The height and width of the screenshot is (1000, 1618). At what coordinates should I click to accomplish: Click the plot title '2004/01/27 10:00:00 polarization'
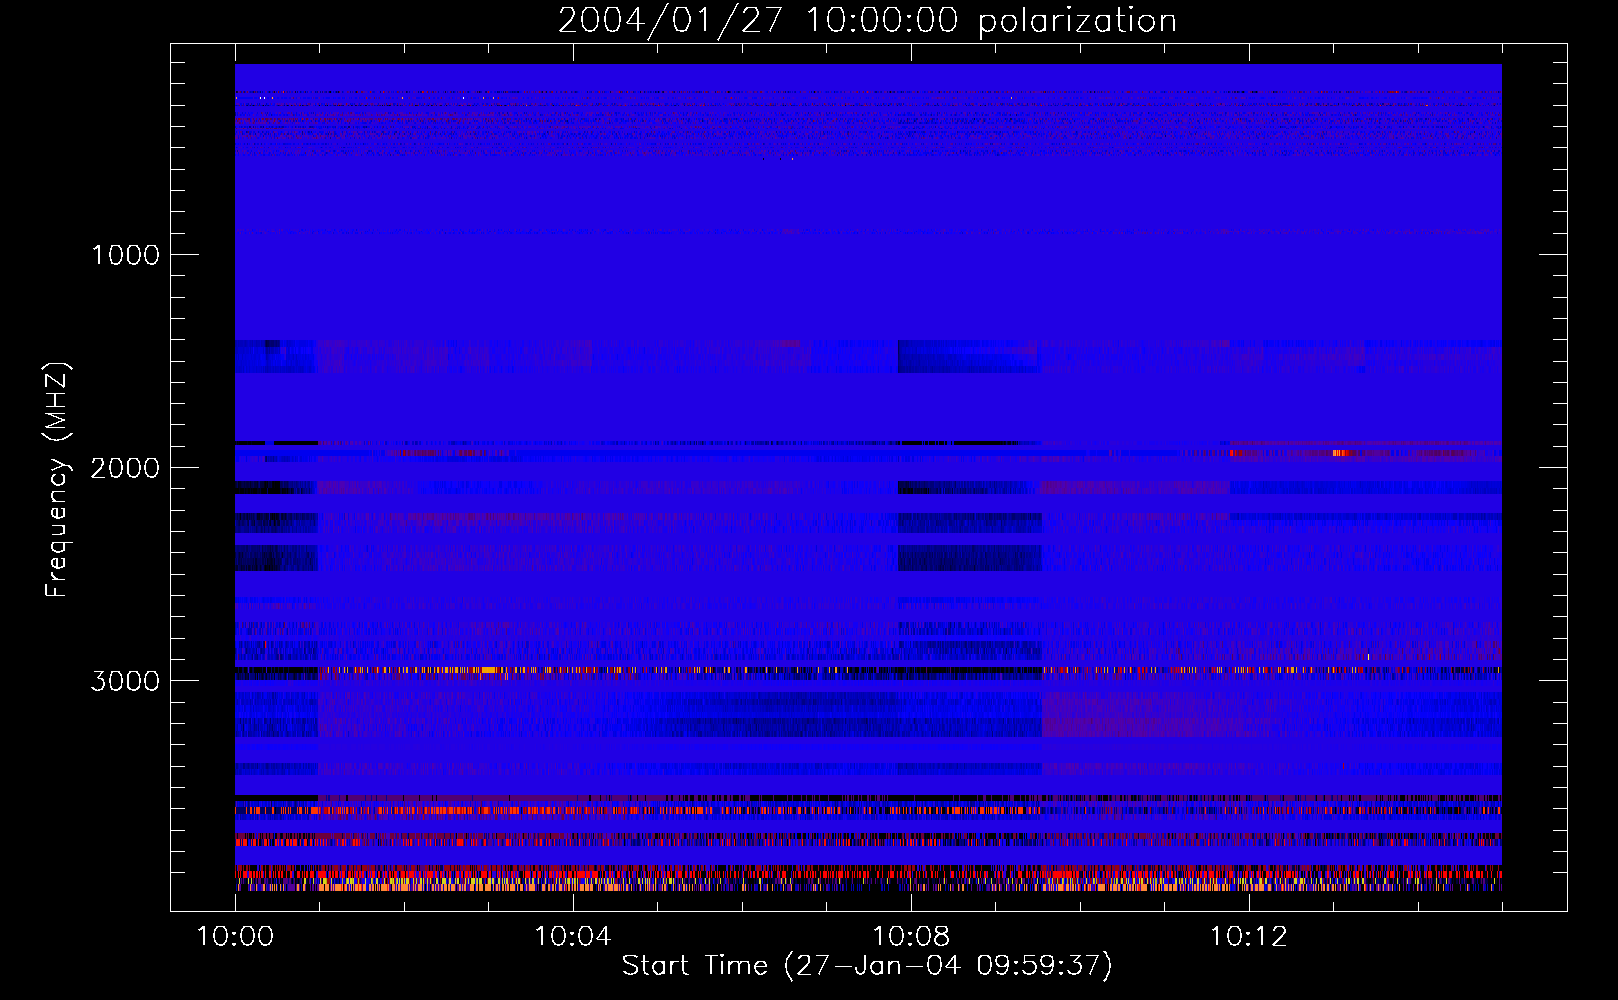tap(867, 21)
